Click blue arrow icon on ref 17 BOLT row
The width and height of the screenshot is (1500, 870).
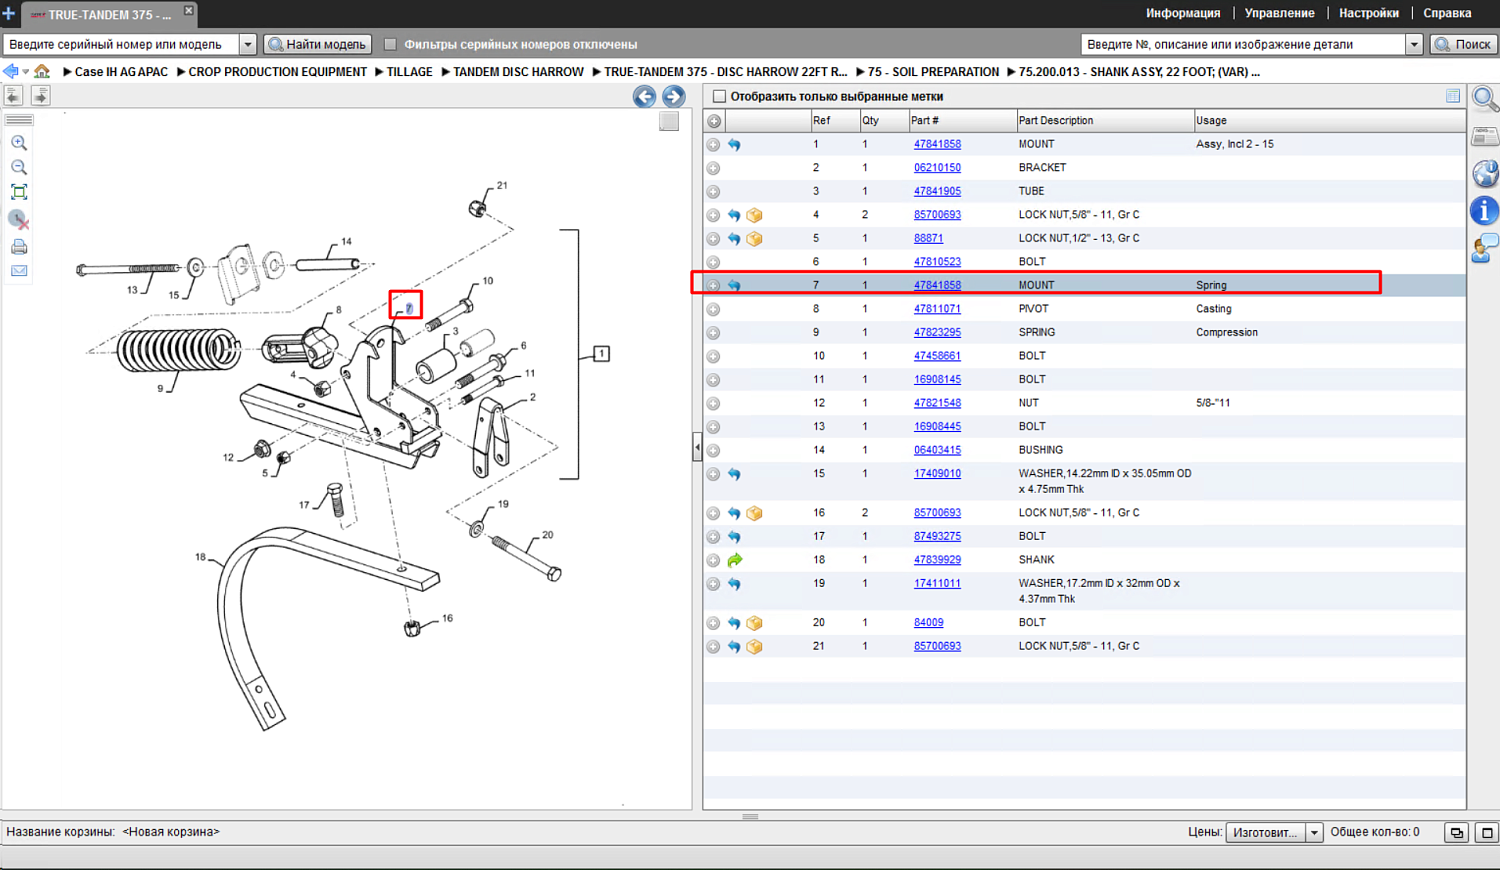(735, 537)
